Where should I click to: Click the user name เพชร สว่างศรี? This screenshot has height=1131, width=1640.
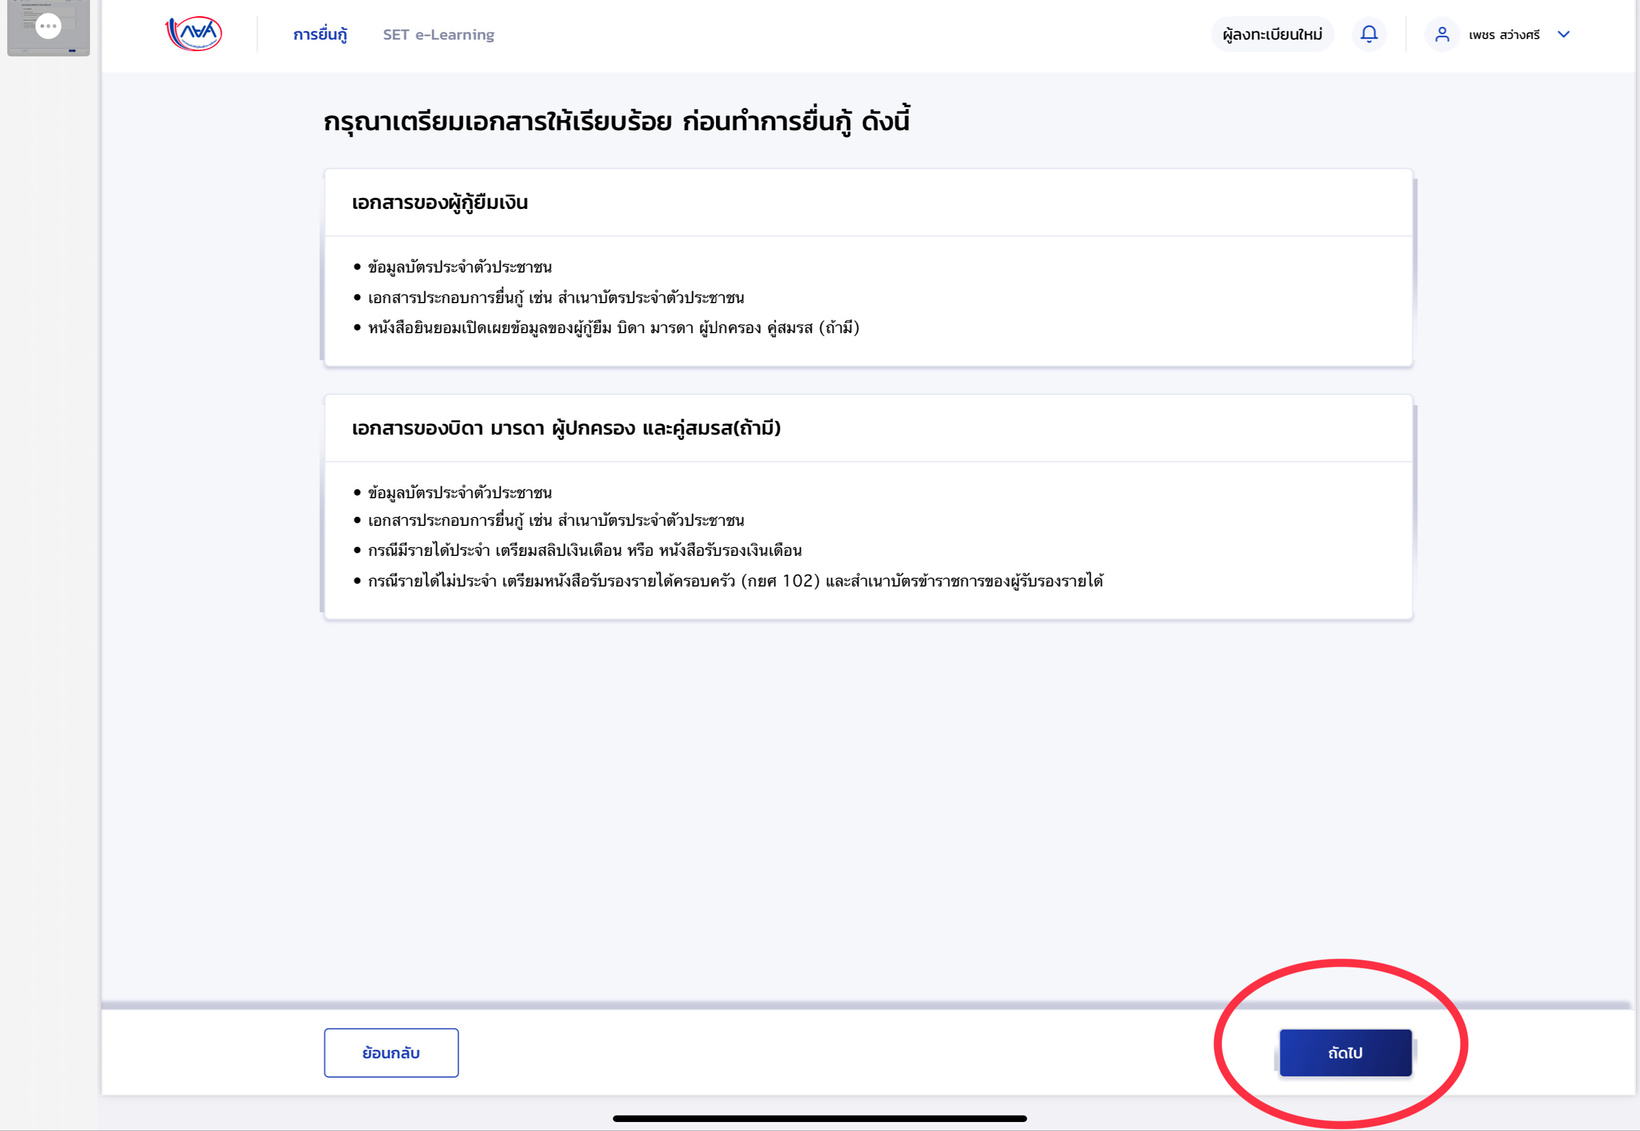coord(1504,35)
